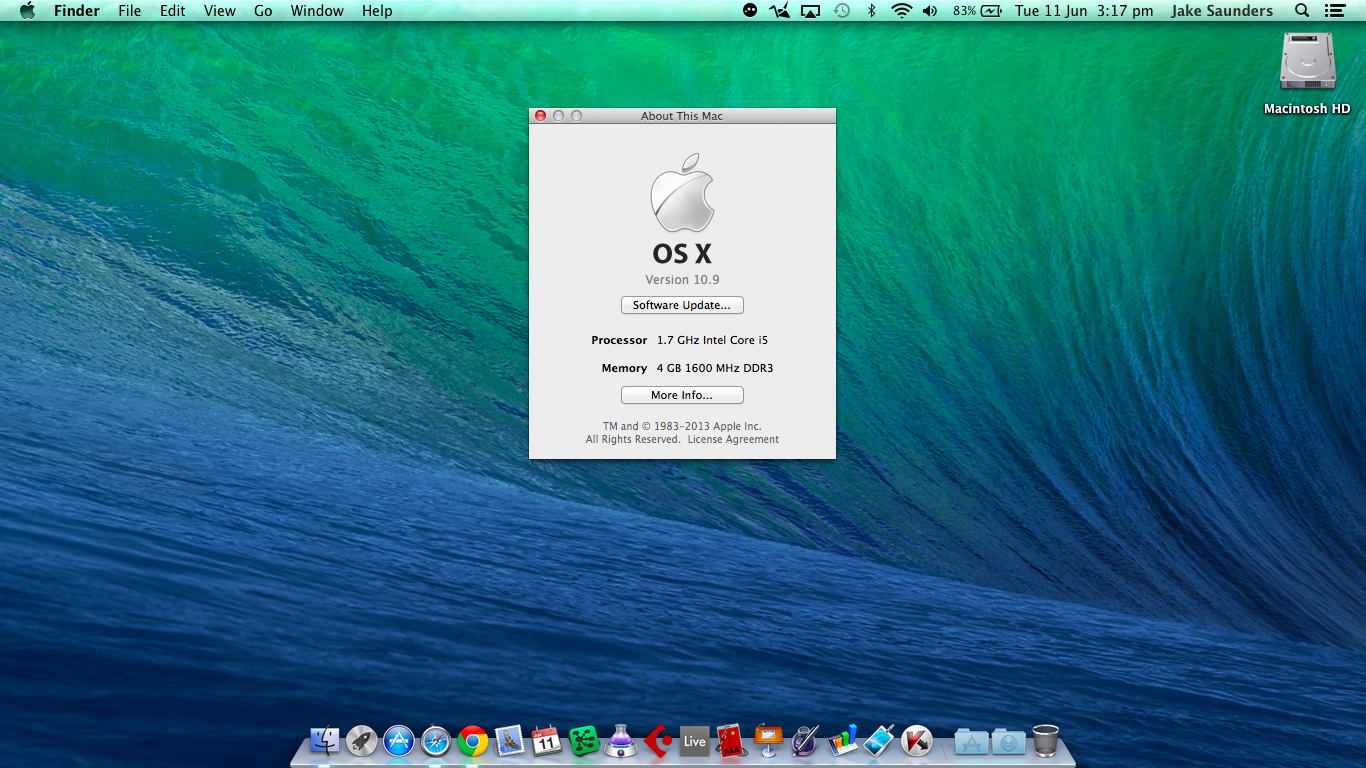
Task: Launch Cubase from the Dock
Action: [x=658, y=741]
